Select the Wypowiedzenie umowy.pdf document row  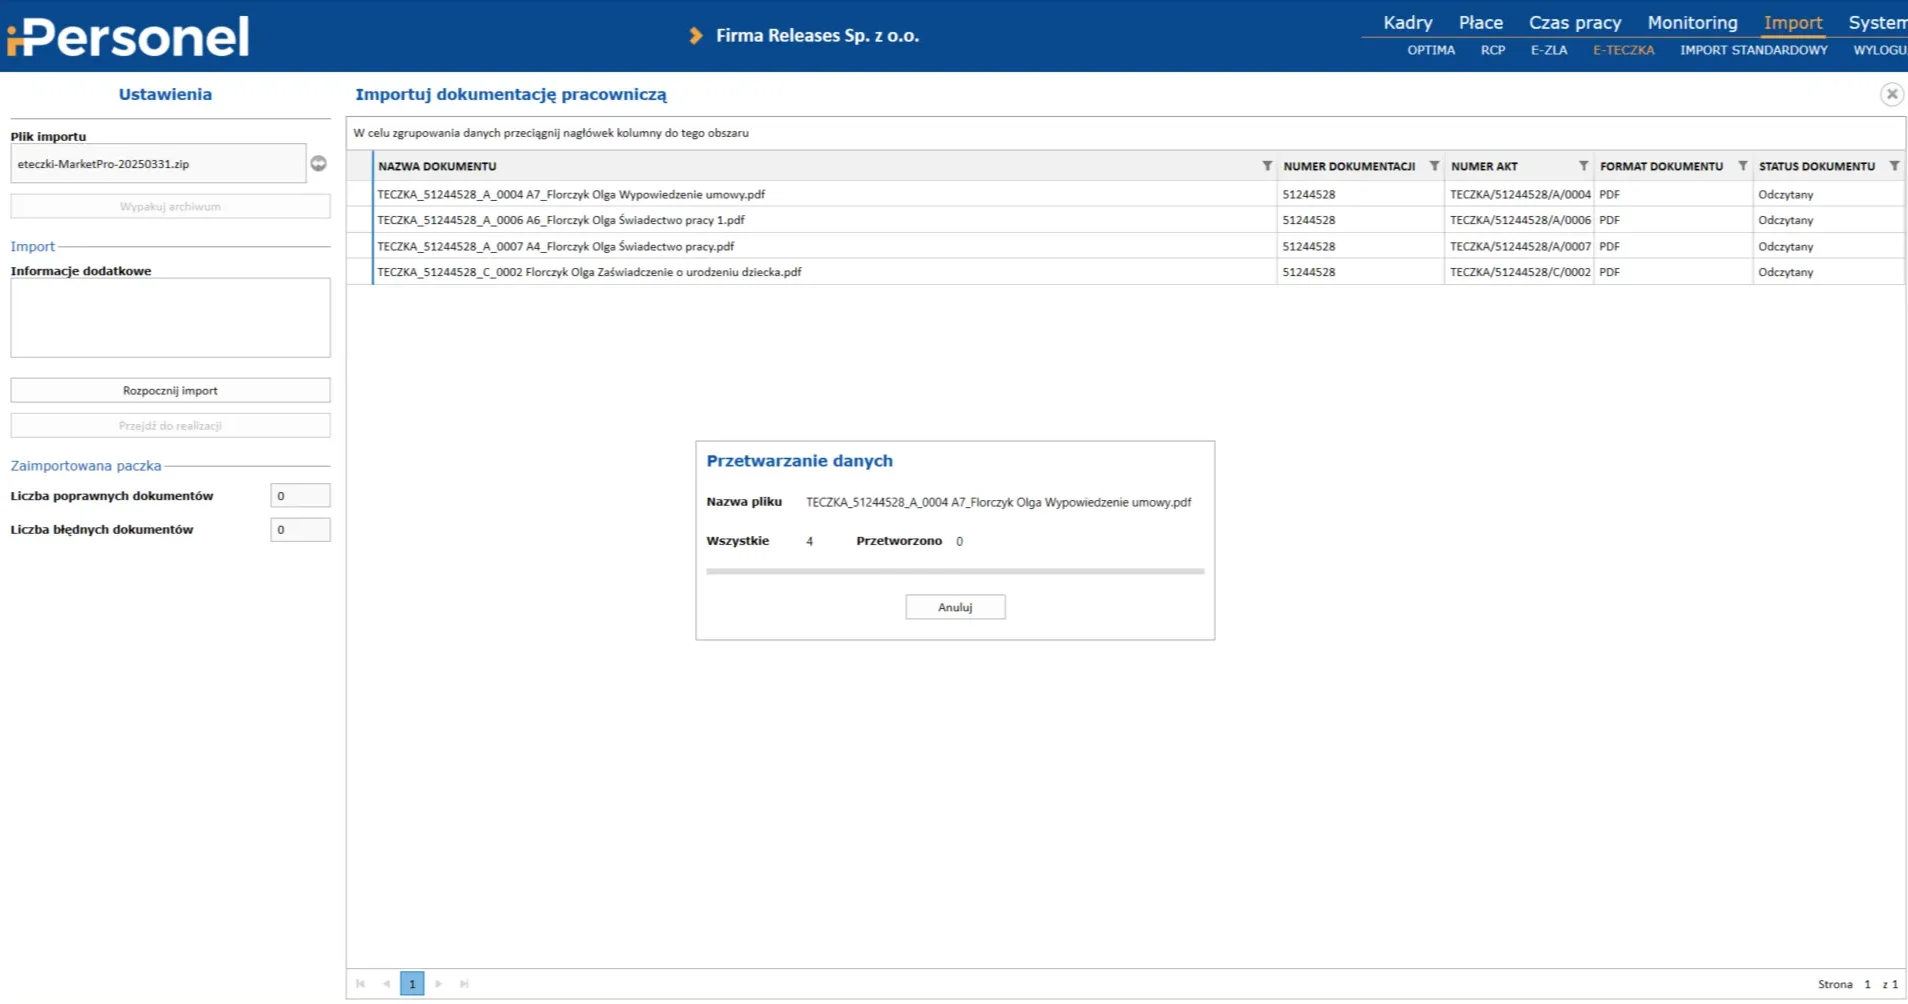tap(570, 195)
